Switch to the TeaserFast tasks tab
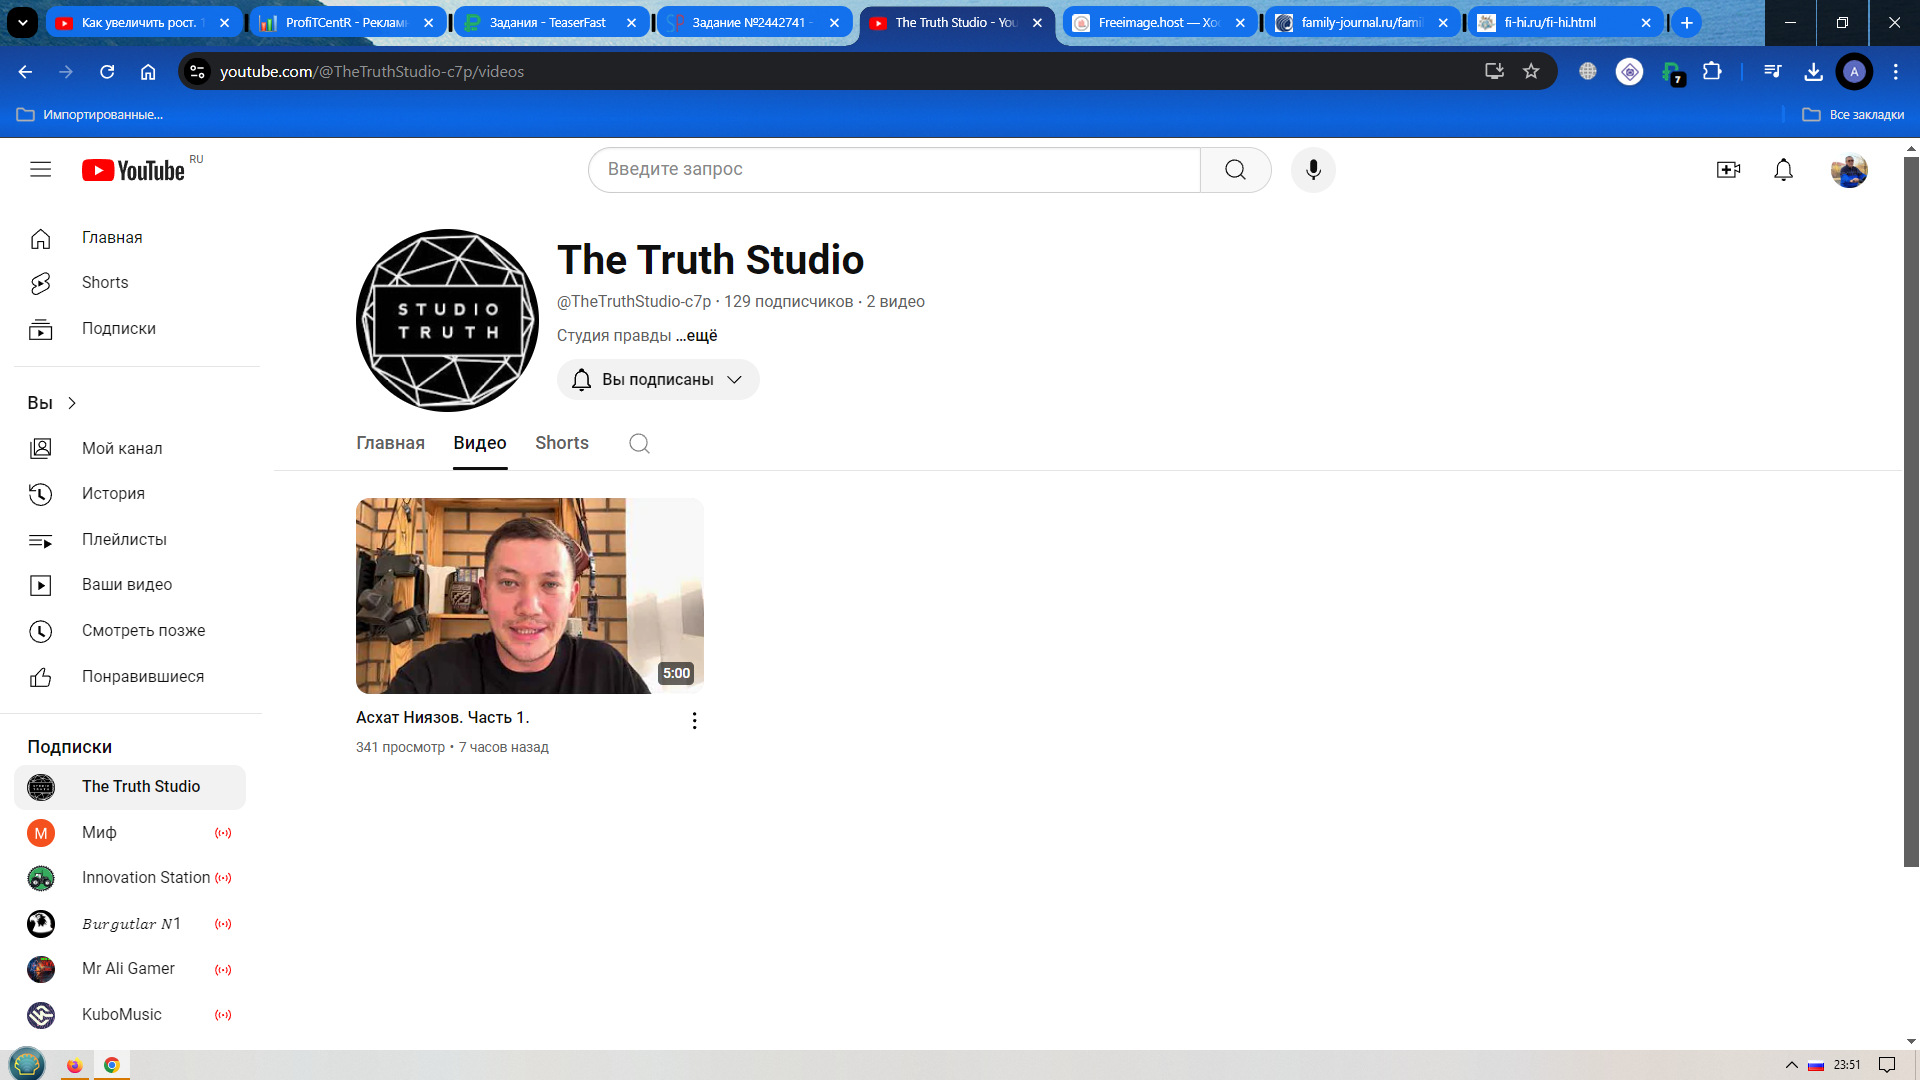Viewport: 1920px width, 1080px height. tap(550, 22)
